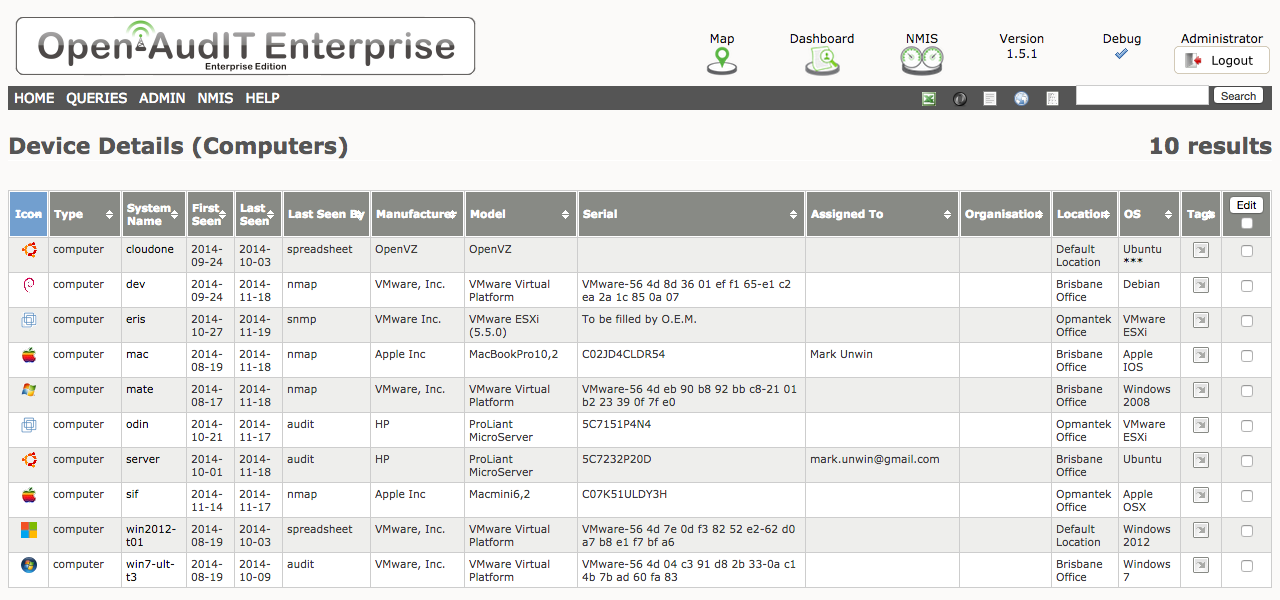The height and width of the screenshot is (600, 1280).
Task: Open the tags icon for cloudone
Action: pos(1201,250)
